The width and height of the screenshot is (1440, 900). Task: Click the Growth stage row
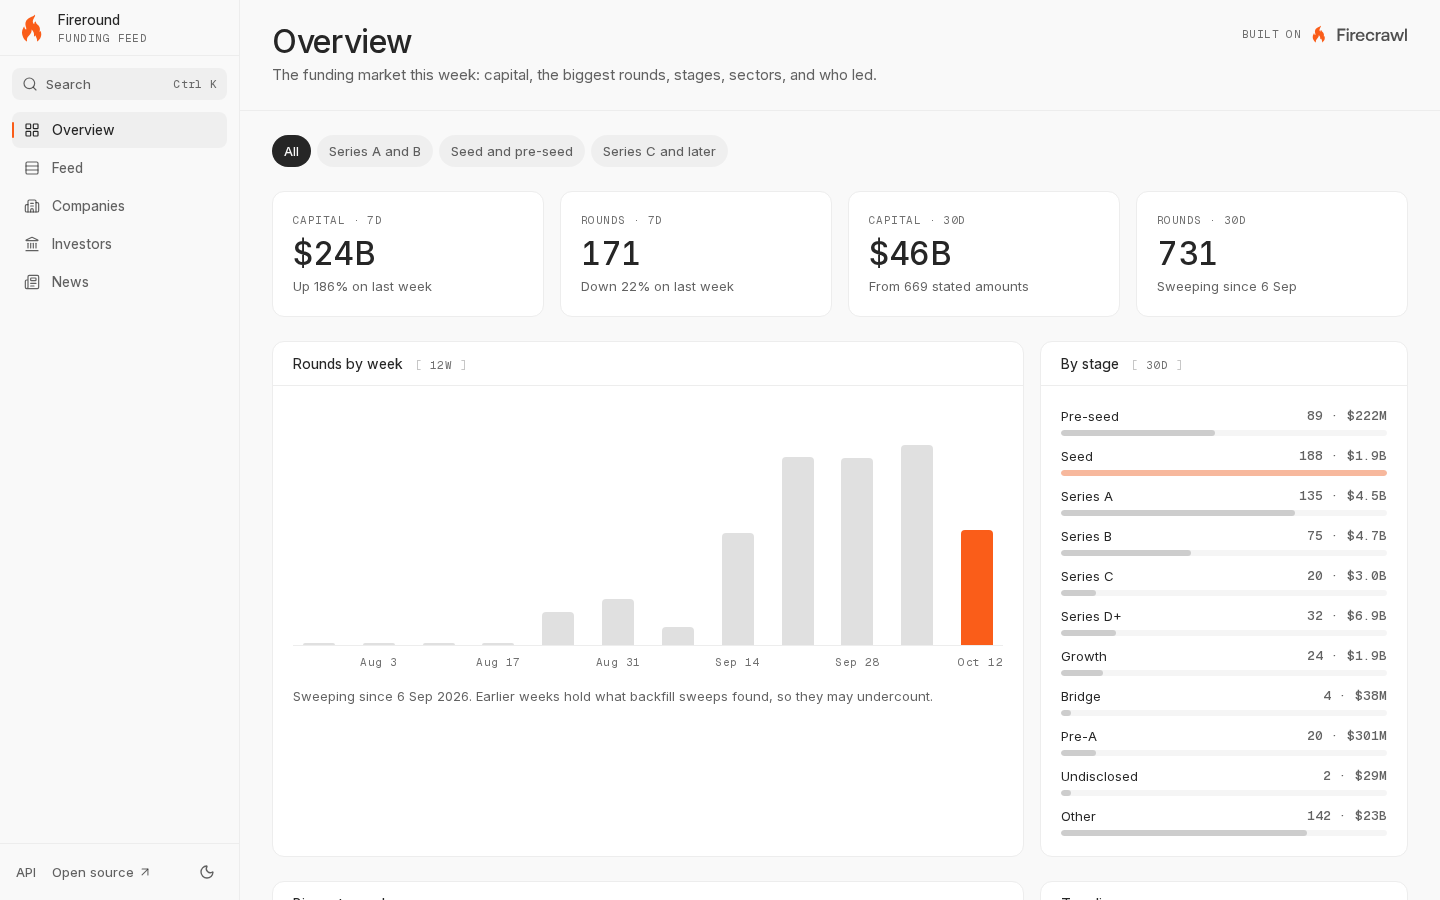1224,662
